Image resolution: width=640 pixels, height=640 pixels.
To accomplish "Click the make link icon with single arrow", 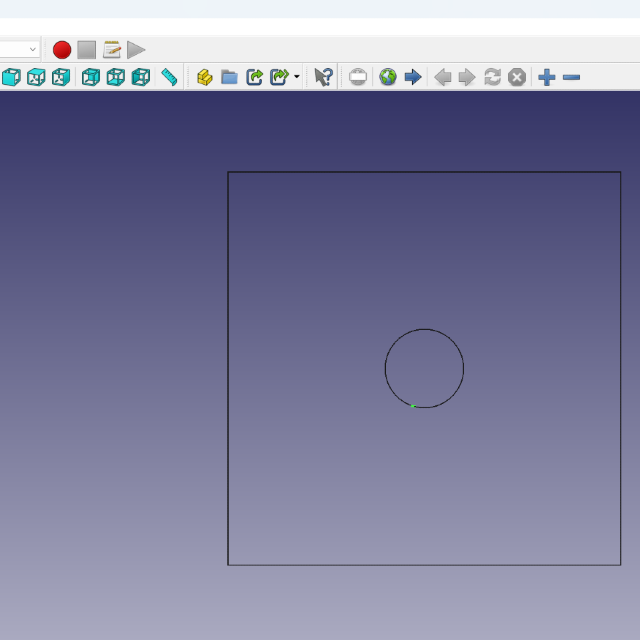I will pos(254,77).
